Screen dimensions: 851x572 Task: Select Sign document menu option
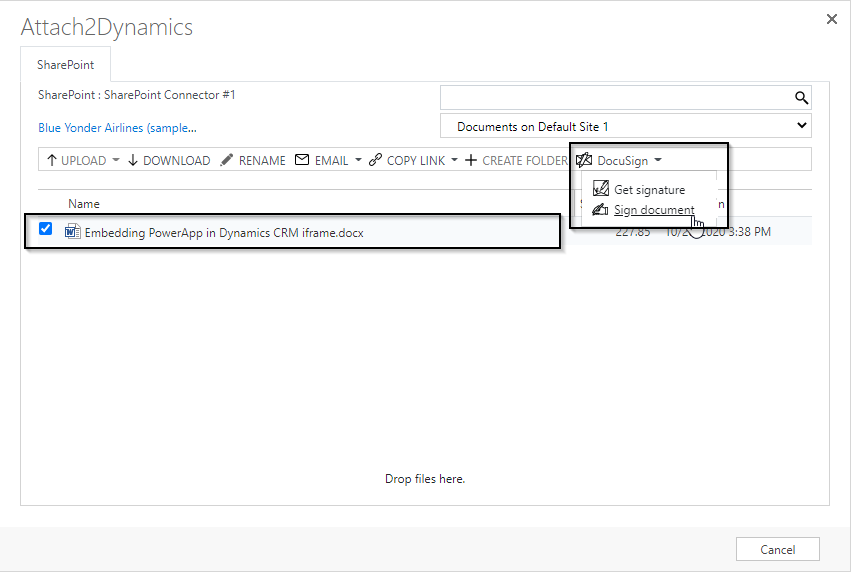click(654, 210)
